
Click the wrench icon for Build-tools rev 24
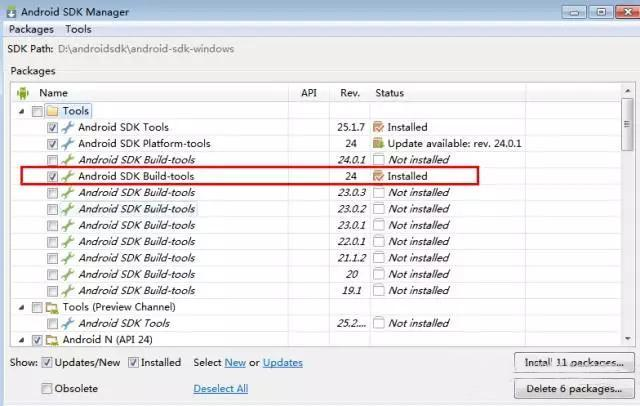[x=68, y=176]
